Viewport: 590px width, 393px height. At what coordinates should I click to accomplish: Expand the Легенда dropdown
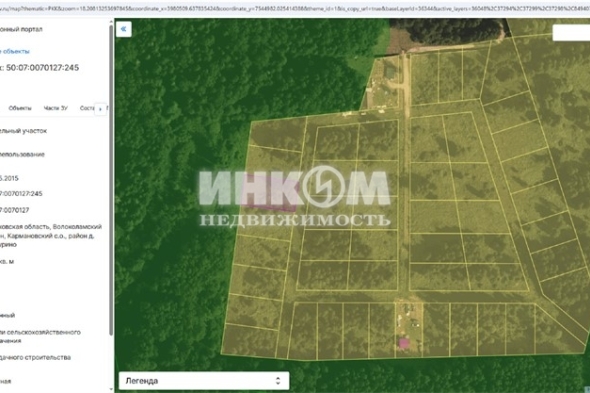pos(204,381)
